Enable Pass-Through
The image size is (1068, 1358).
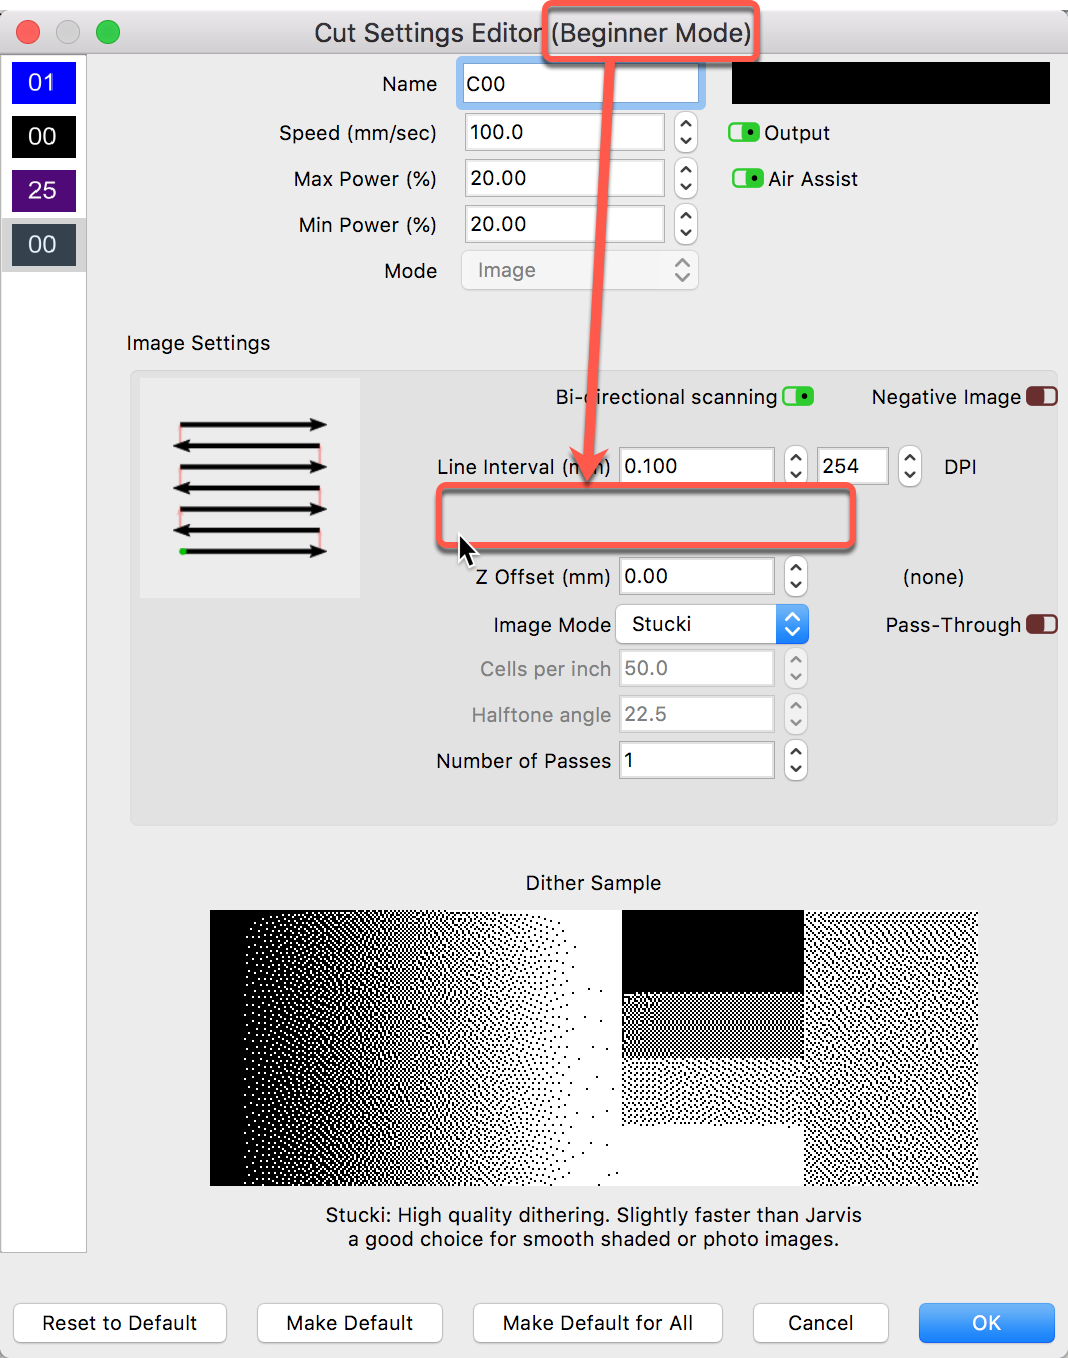click(x=1041, y=624)
